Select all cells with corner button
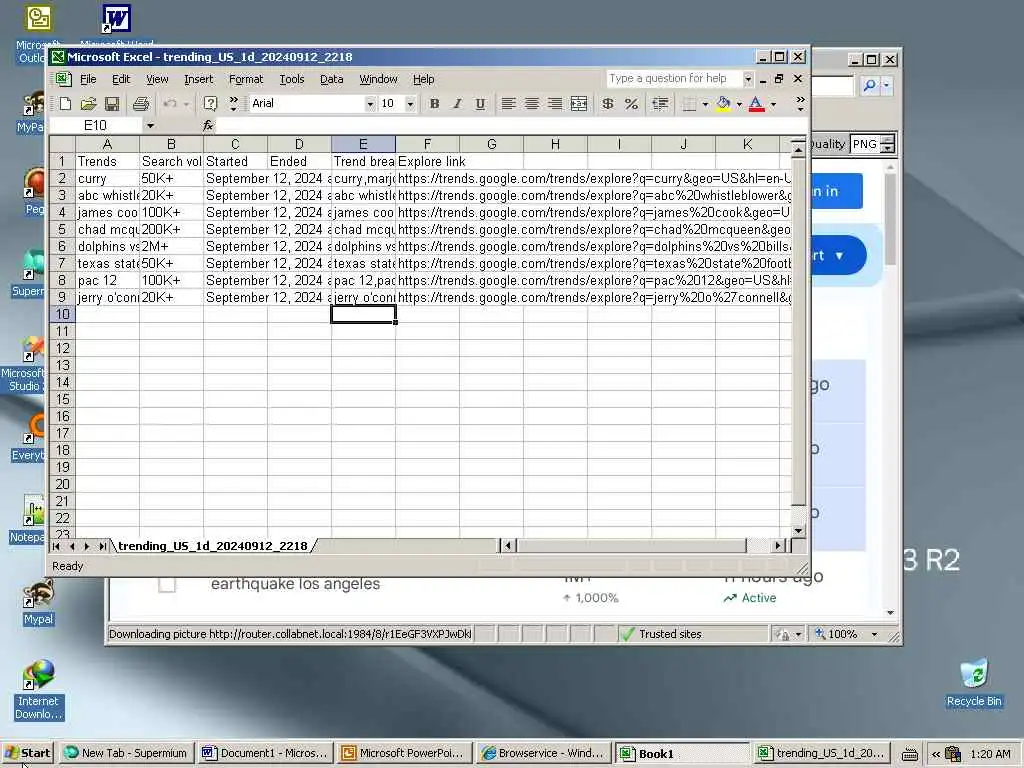 [x=62, y=144]
